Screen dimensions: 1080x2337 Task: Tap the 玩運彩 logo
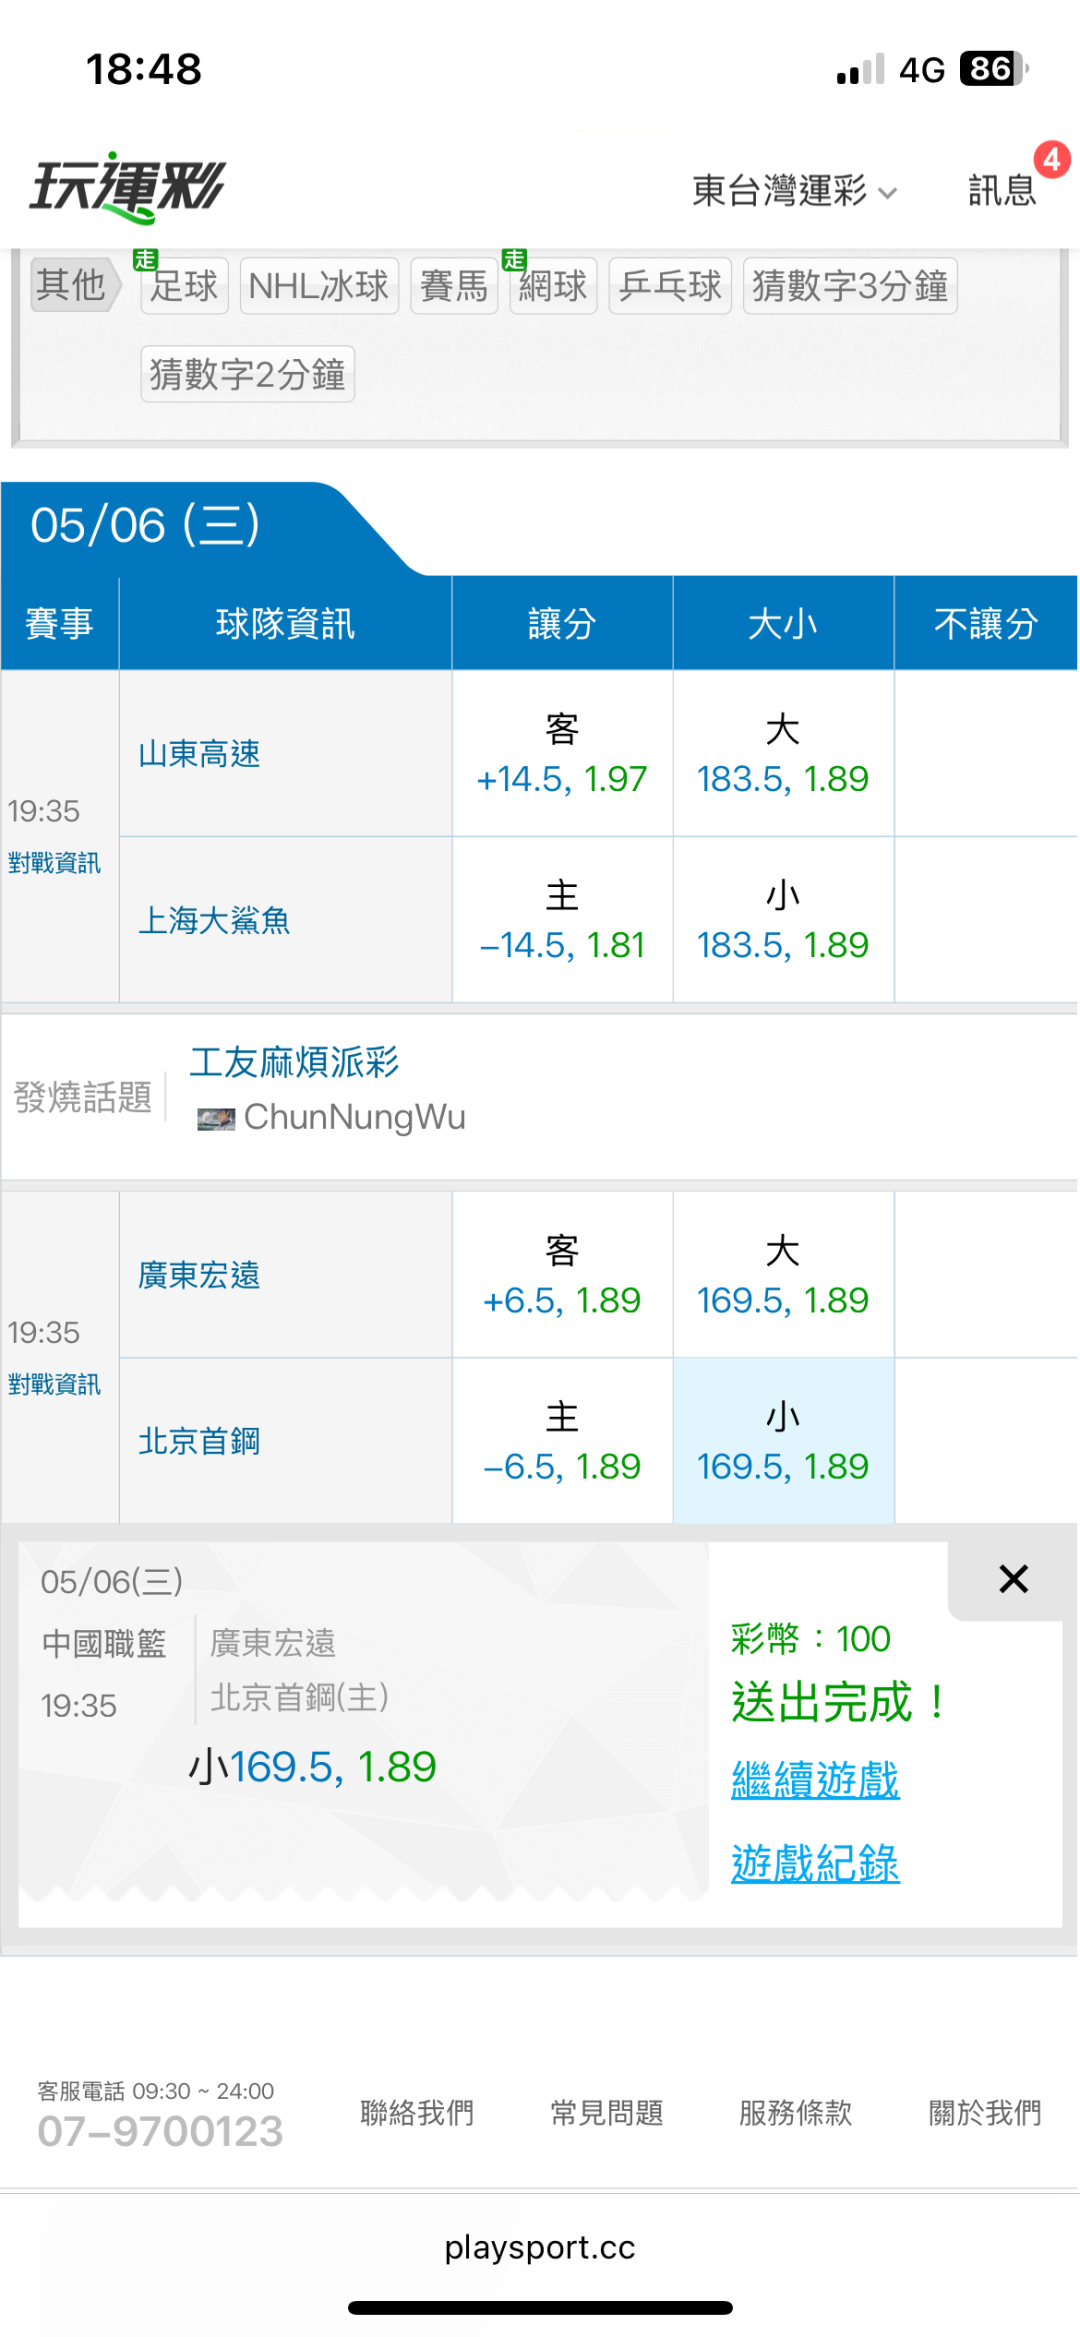pyautogui.click(x=127, y=187)
